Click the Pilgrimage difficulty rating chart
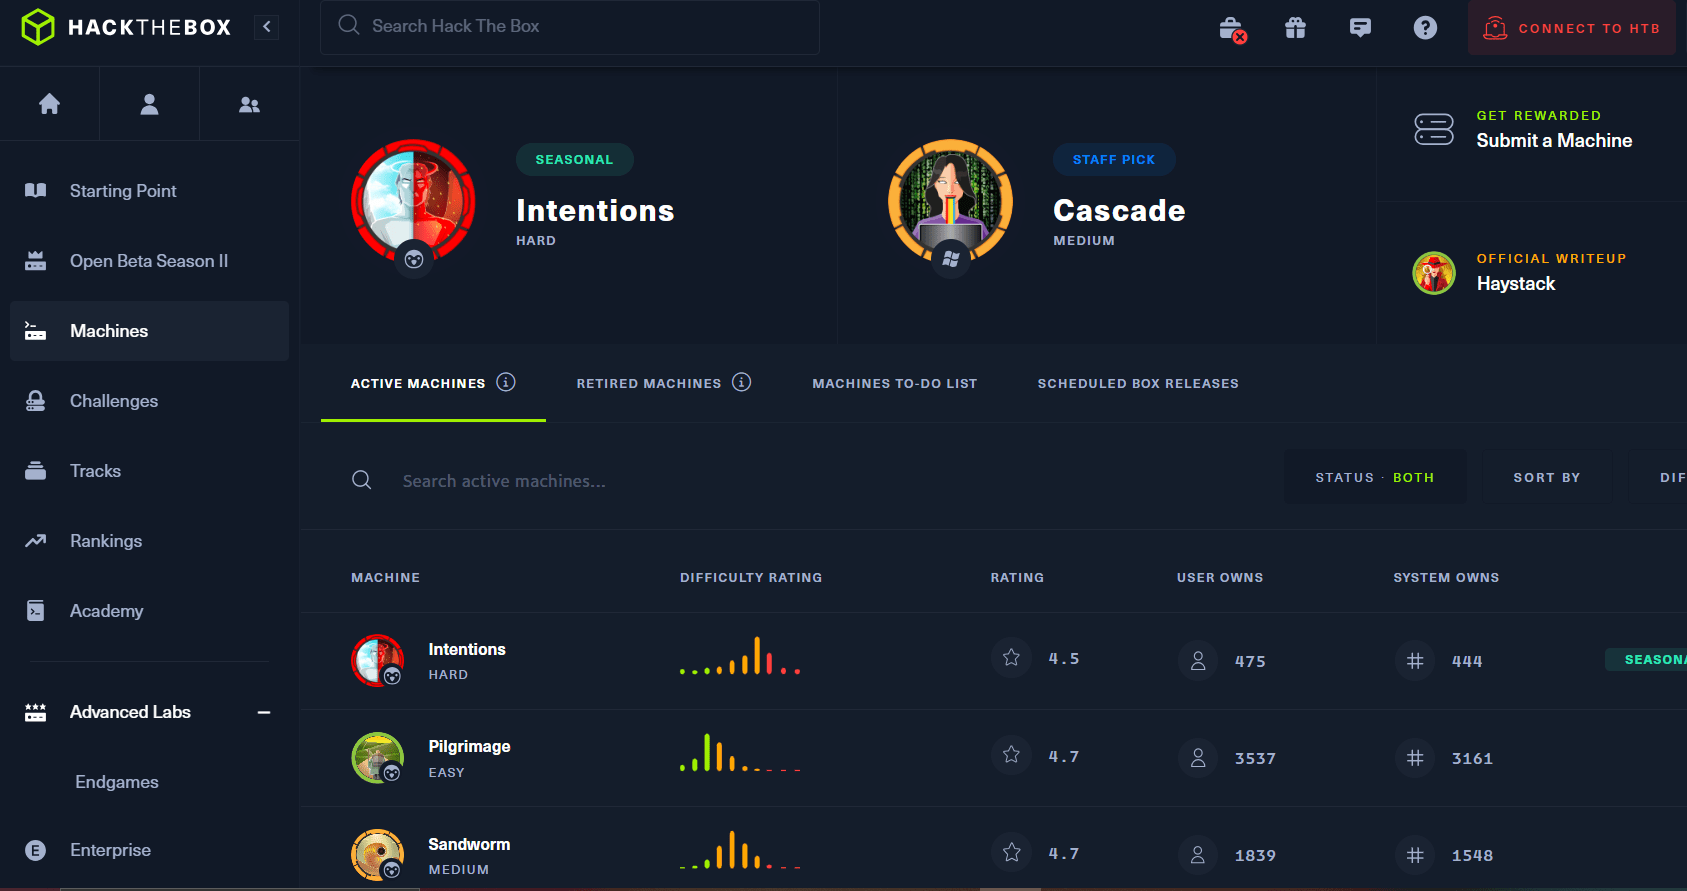 (740, 752)
